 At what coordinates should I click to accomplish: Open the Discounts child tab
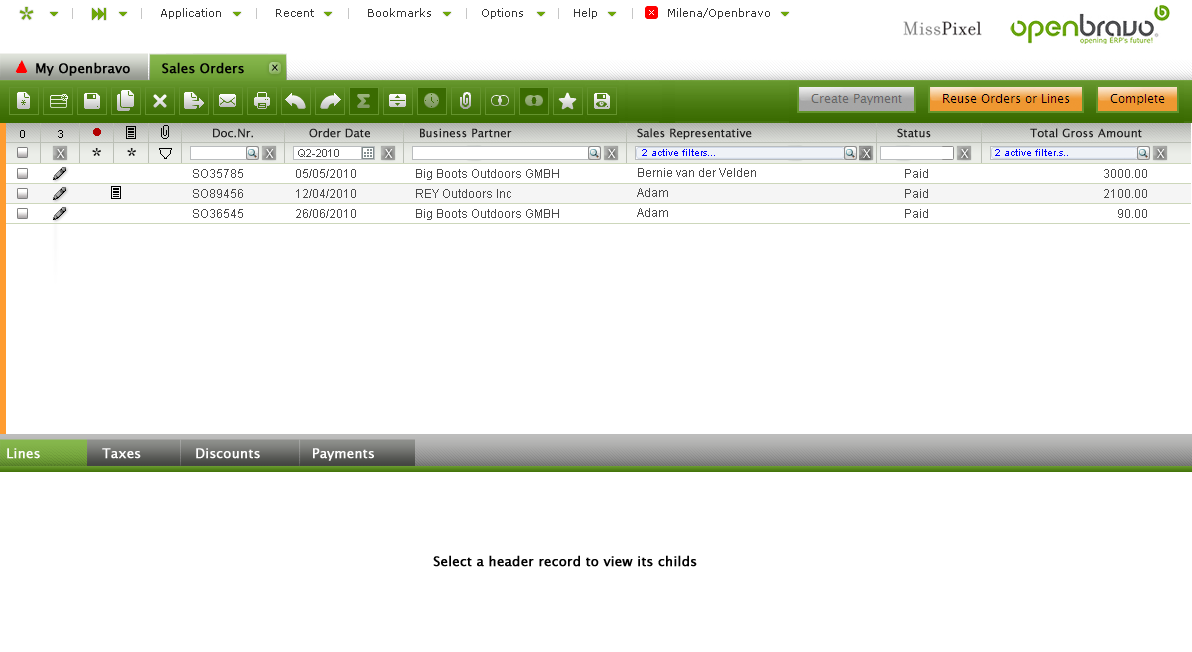pos(240,453)
